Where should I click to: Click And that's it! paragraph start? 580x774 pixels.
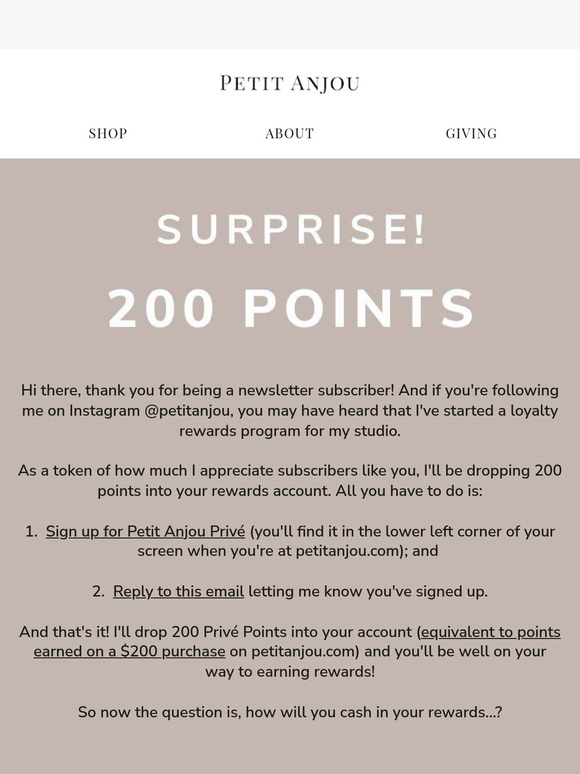pyautogui.click(x=64, y=632)
